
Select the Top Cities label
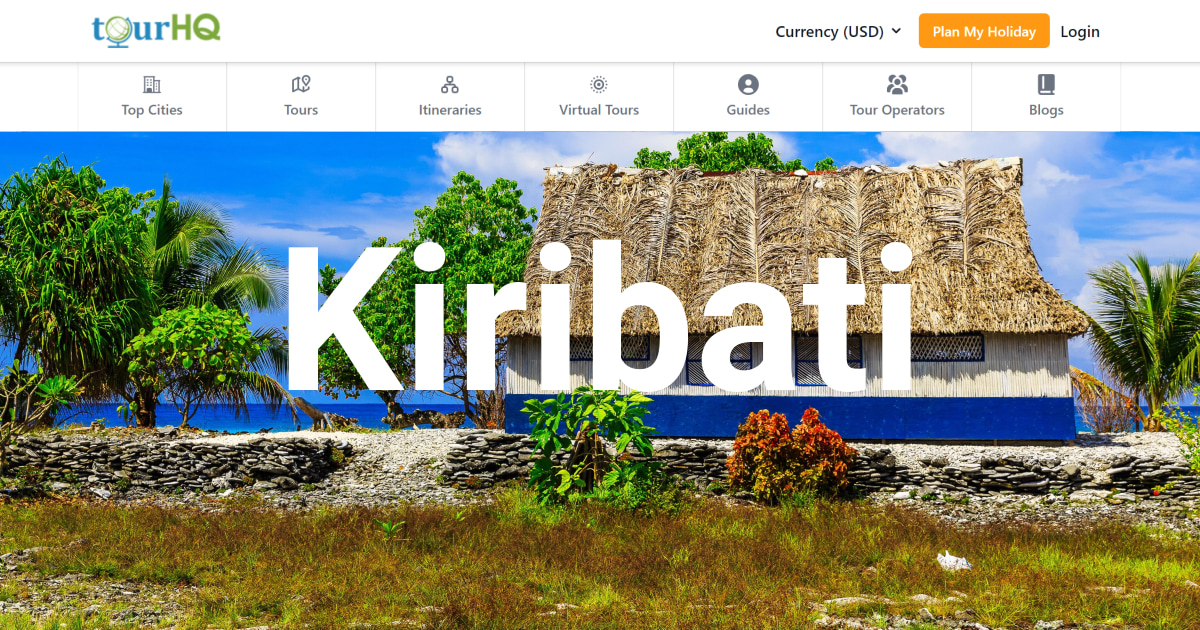tap(151, 110)
